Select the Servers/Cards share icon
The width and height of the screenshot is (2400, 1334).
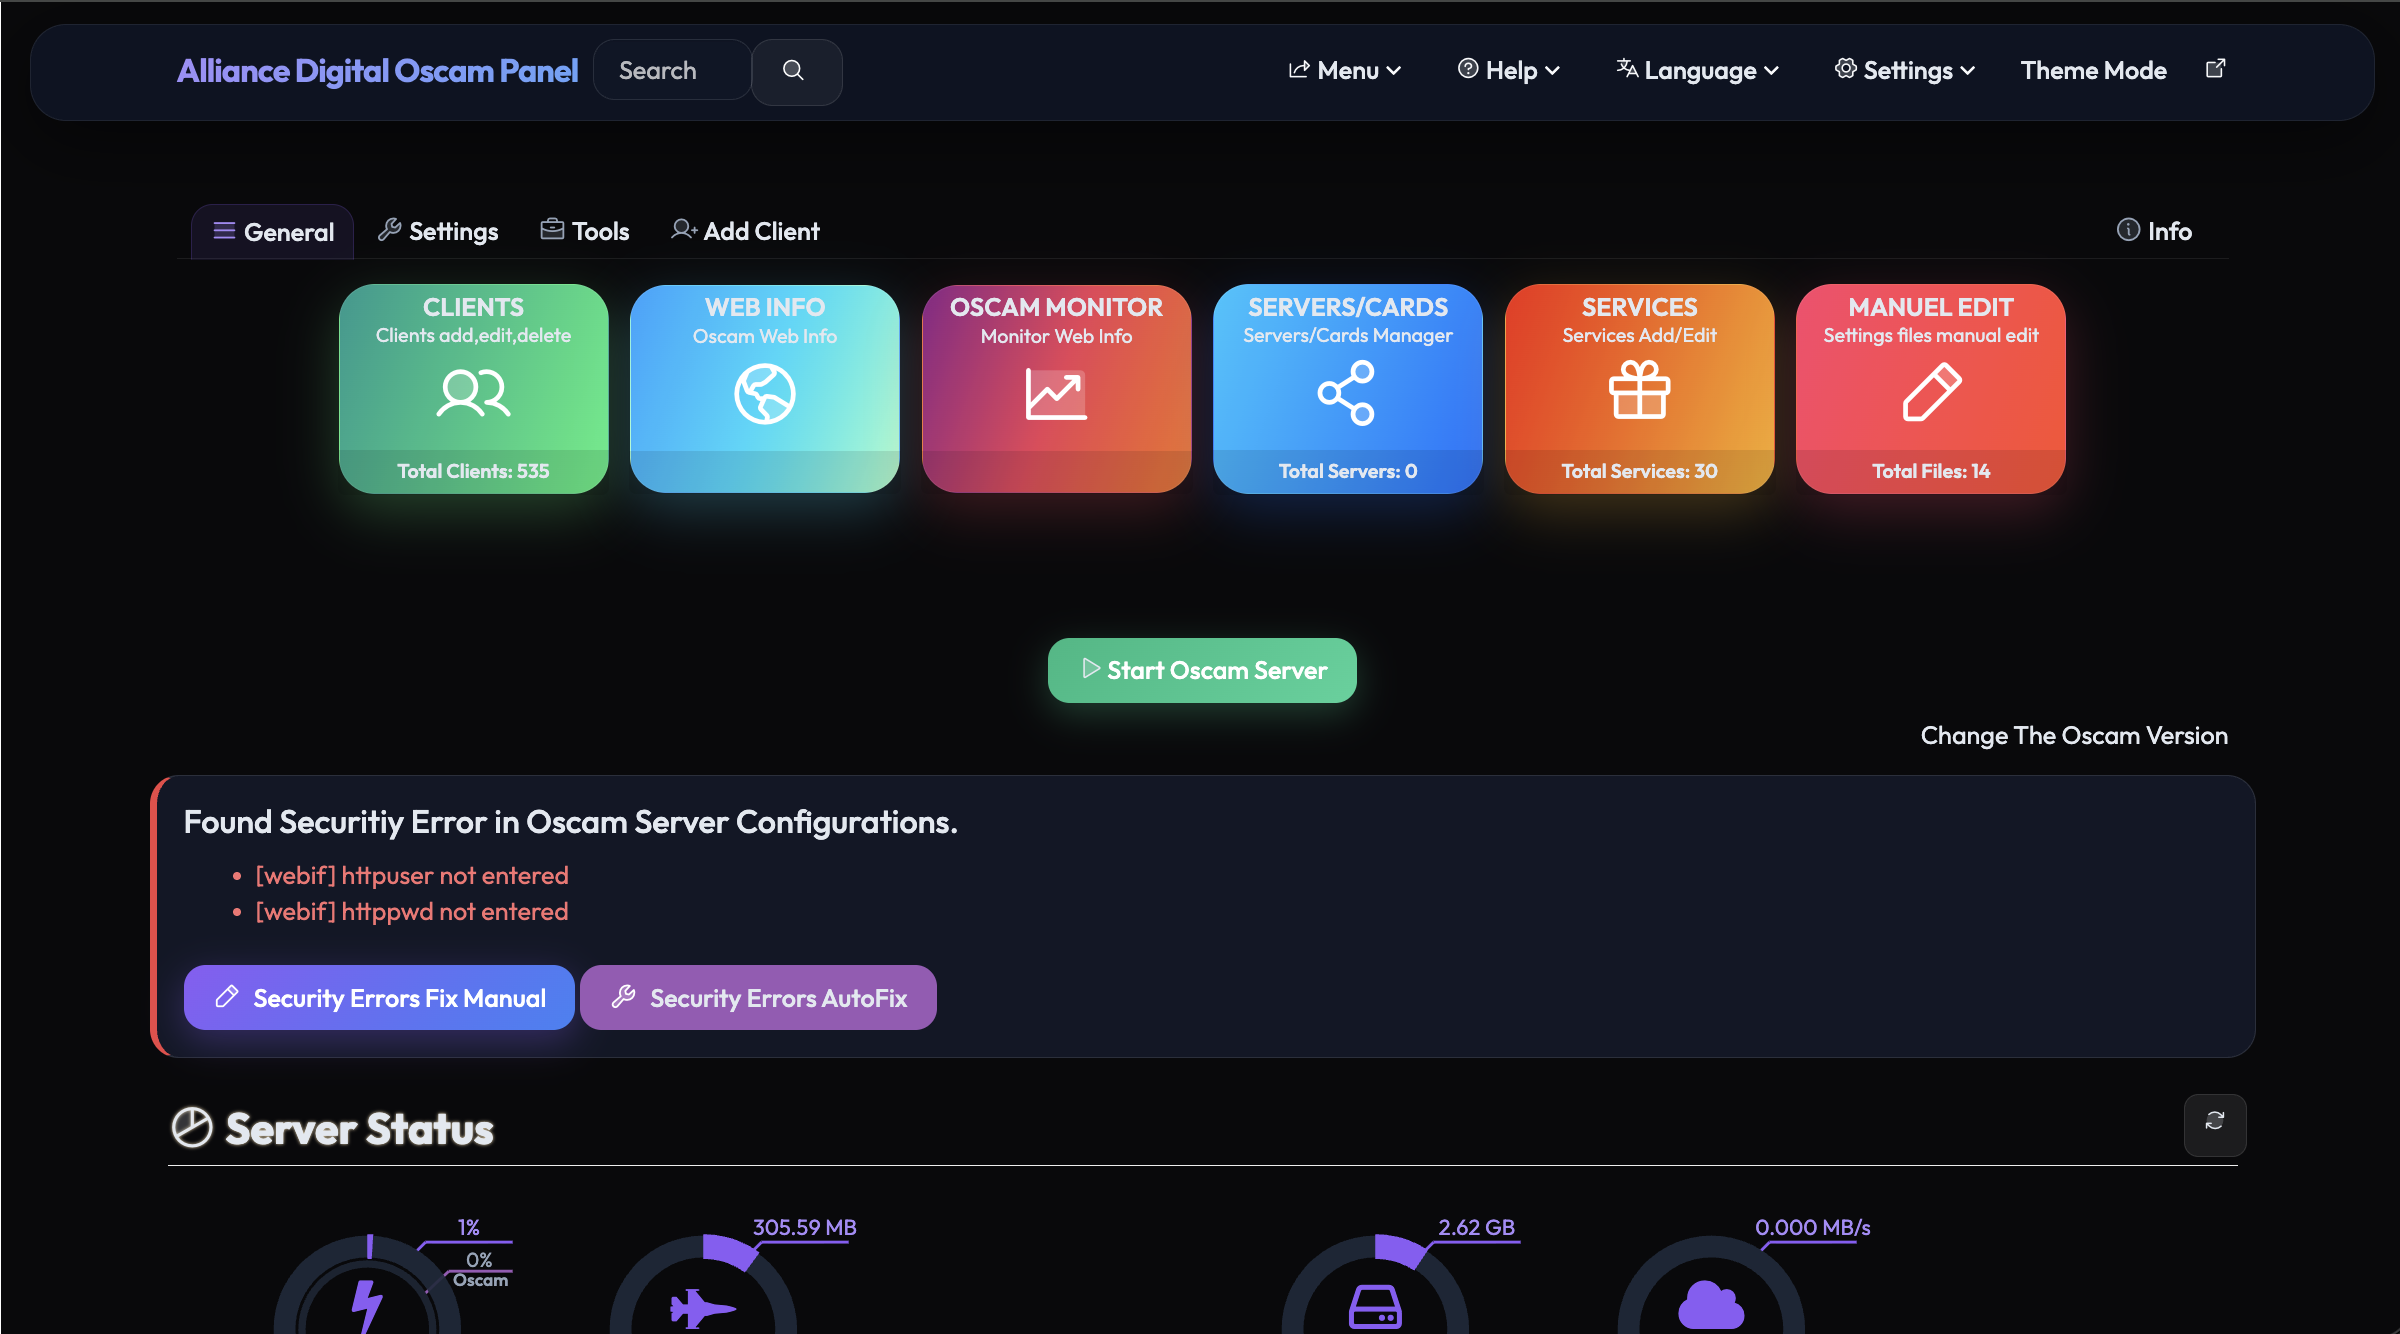pos(1347,393)
